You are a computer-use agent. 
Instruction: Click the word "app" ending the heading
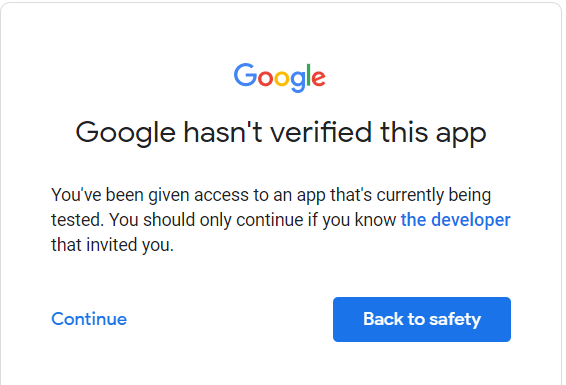tap(461, 136)
